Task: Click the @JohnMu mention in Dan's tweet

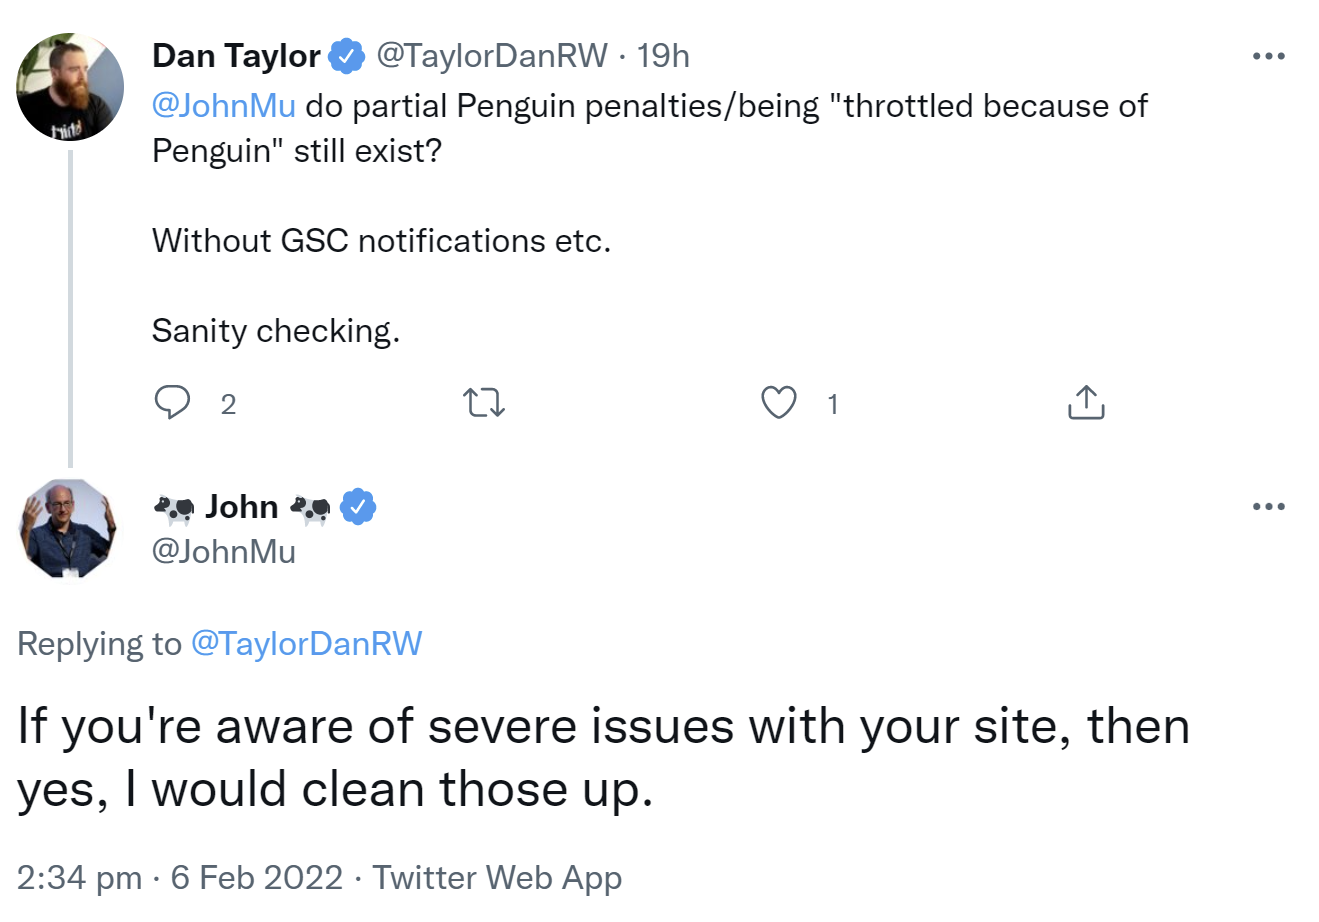Action: 224,106
